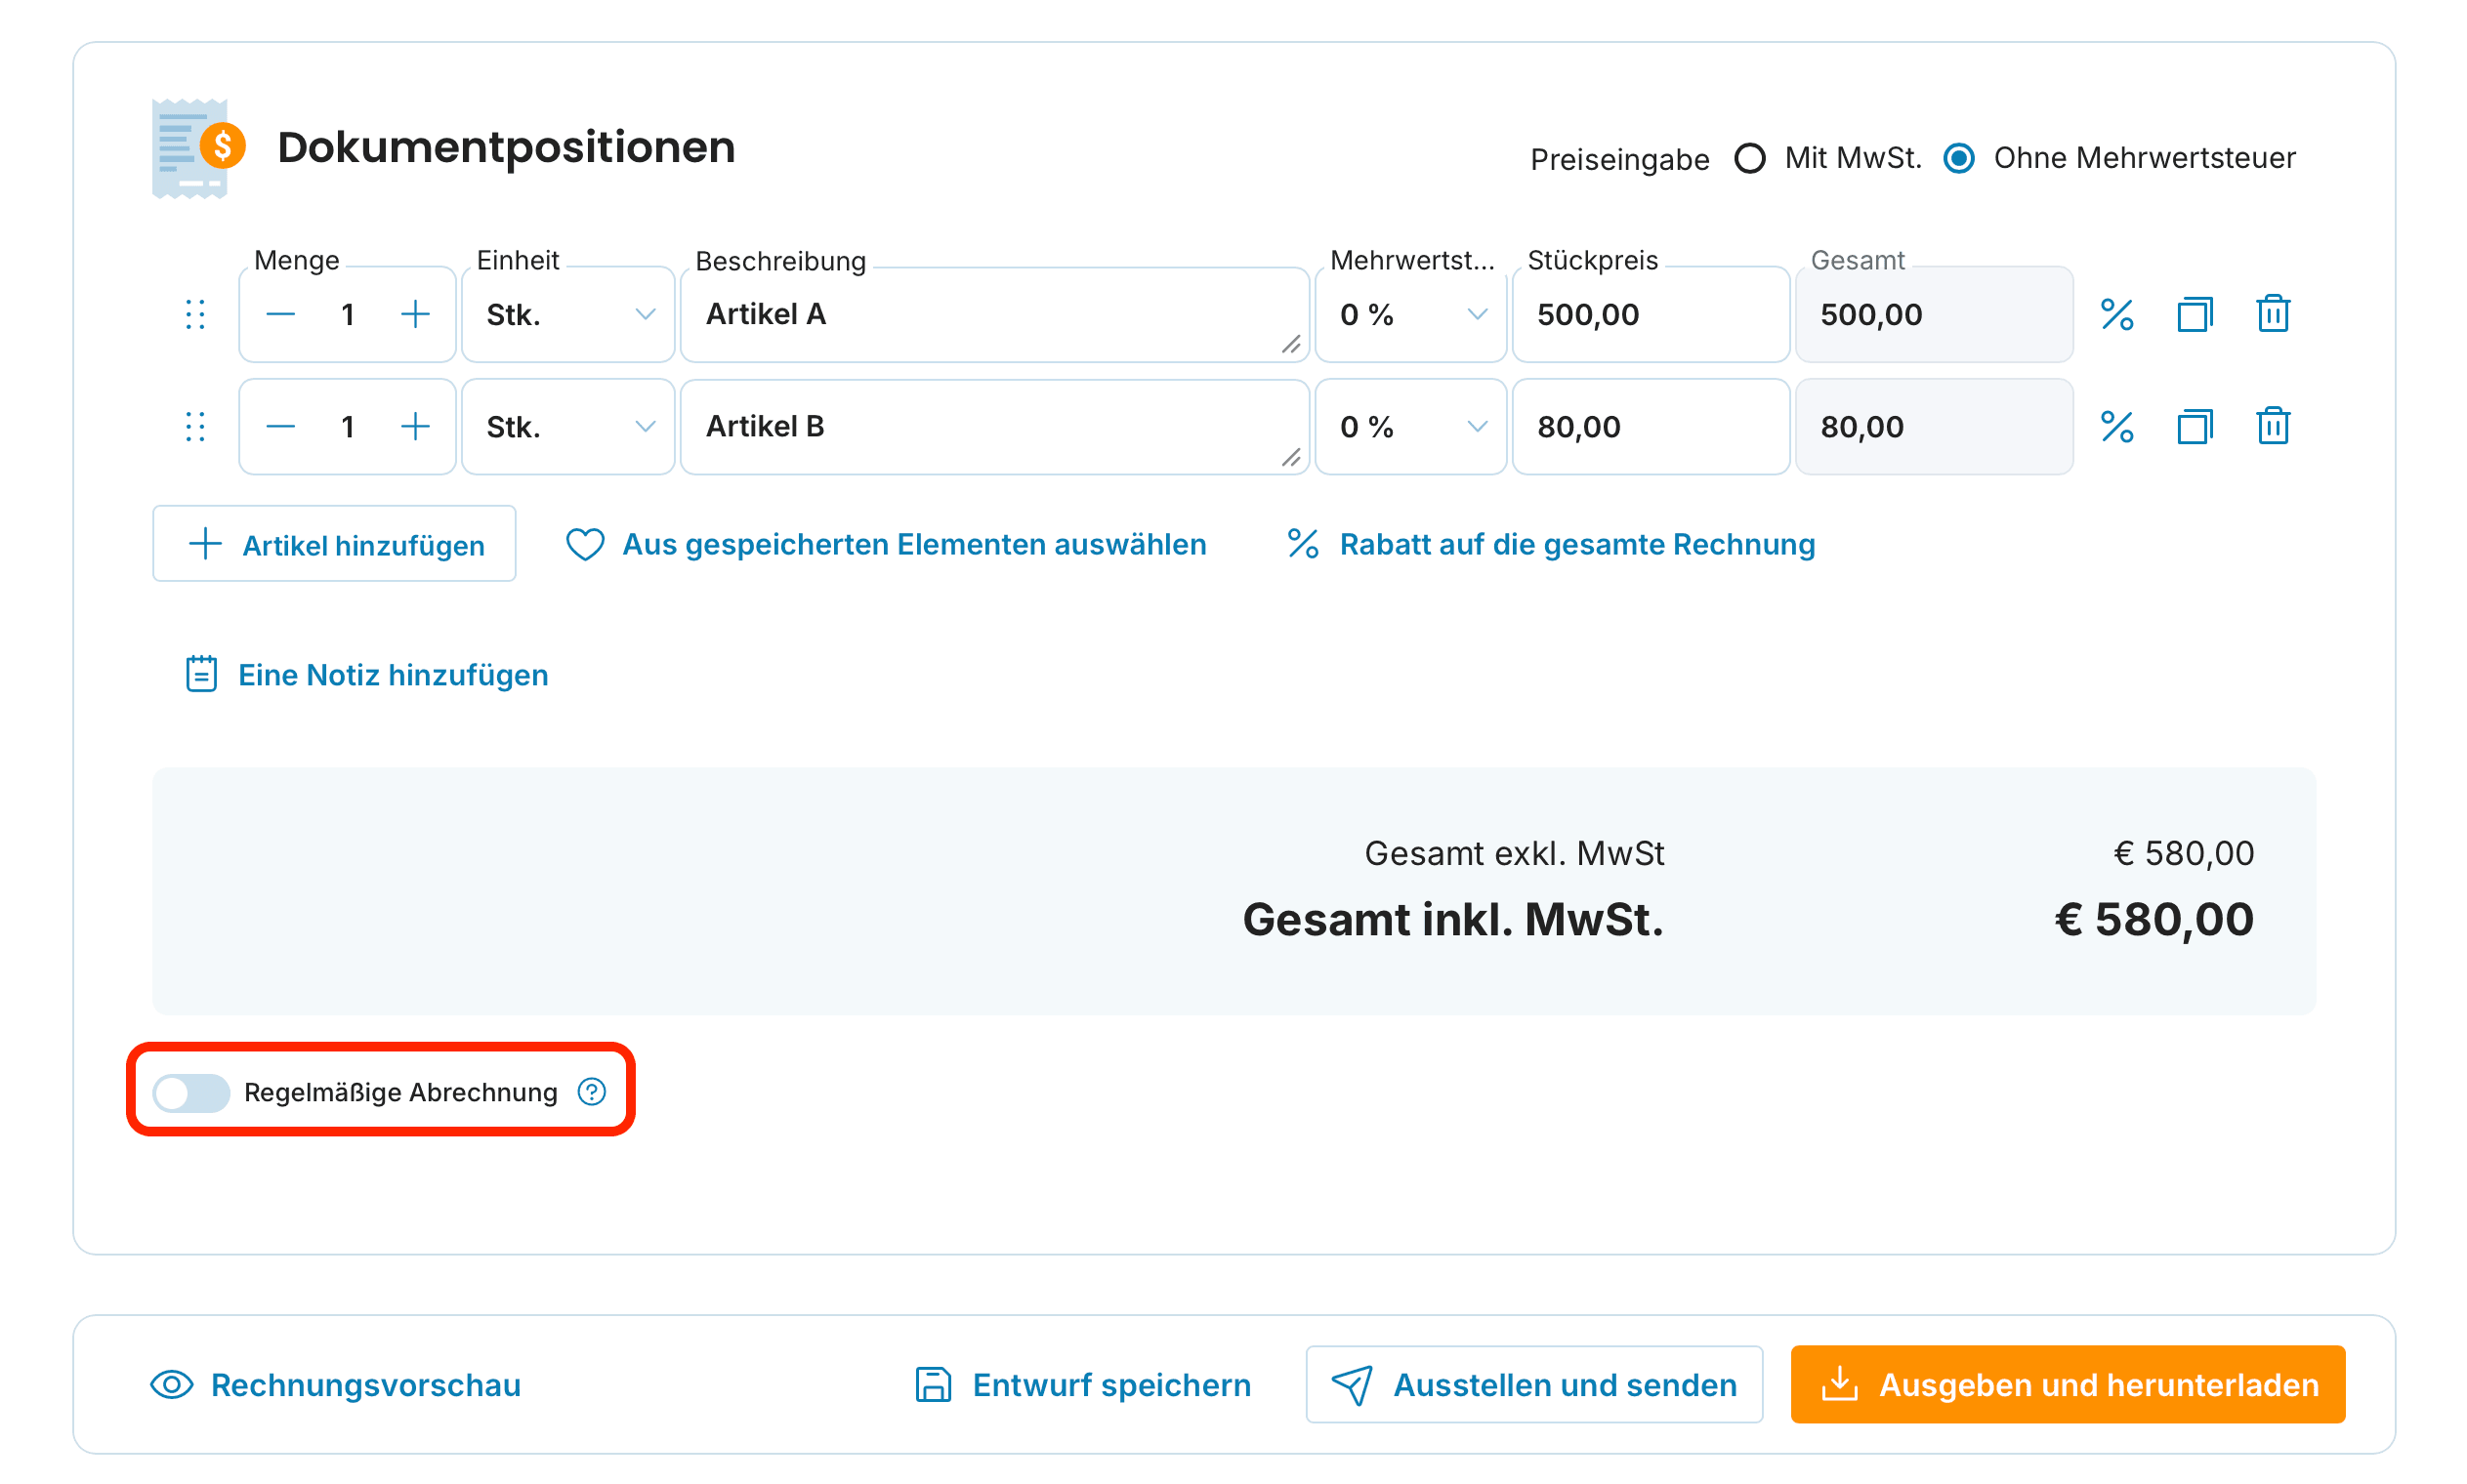Decrease quantity for Artikel B
2467x1484 pixels.
click(x=281, y=427)
